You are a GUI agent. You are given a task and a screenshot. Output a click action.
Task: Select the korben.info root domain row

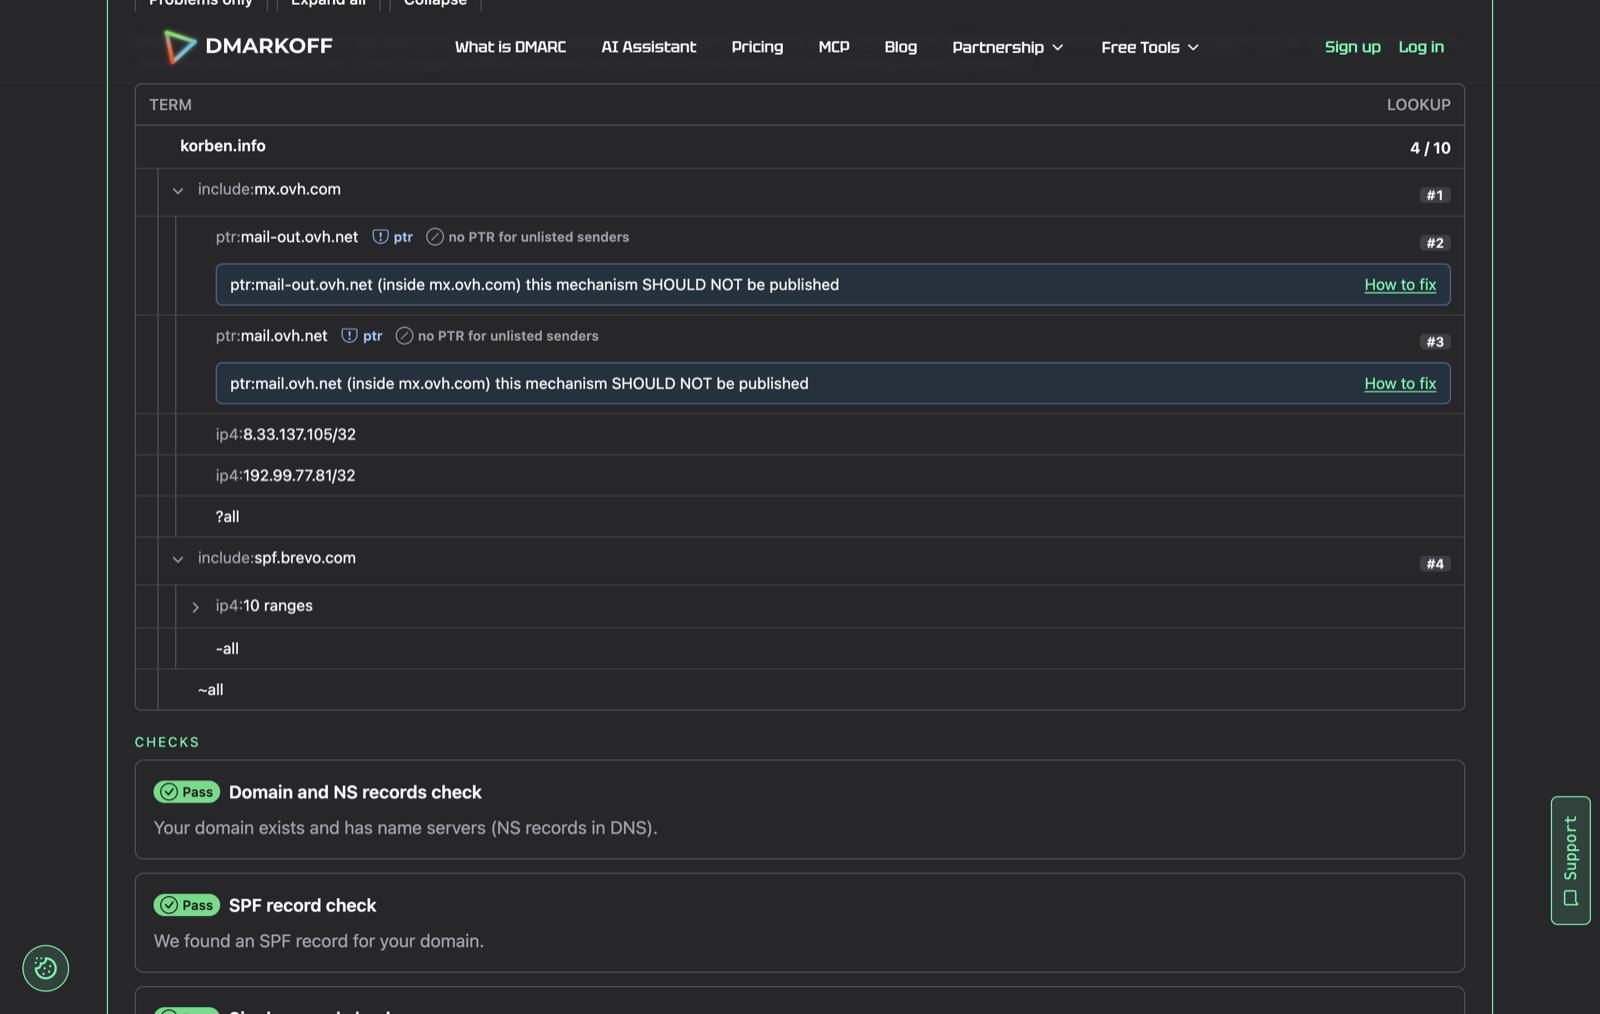pyautogui.click(x=800, y=147)
